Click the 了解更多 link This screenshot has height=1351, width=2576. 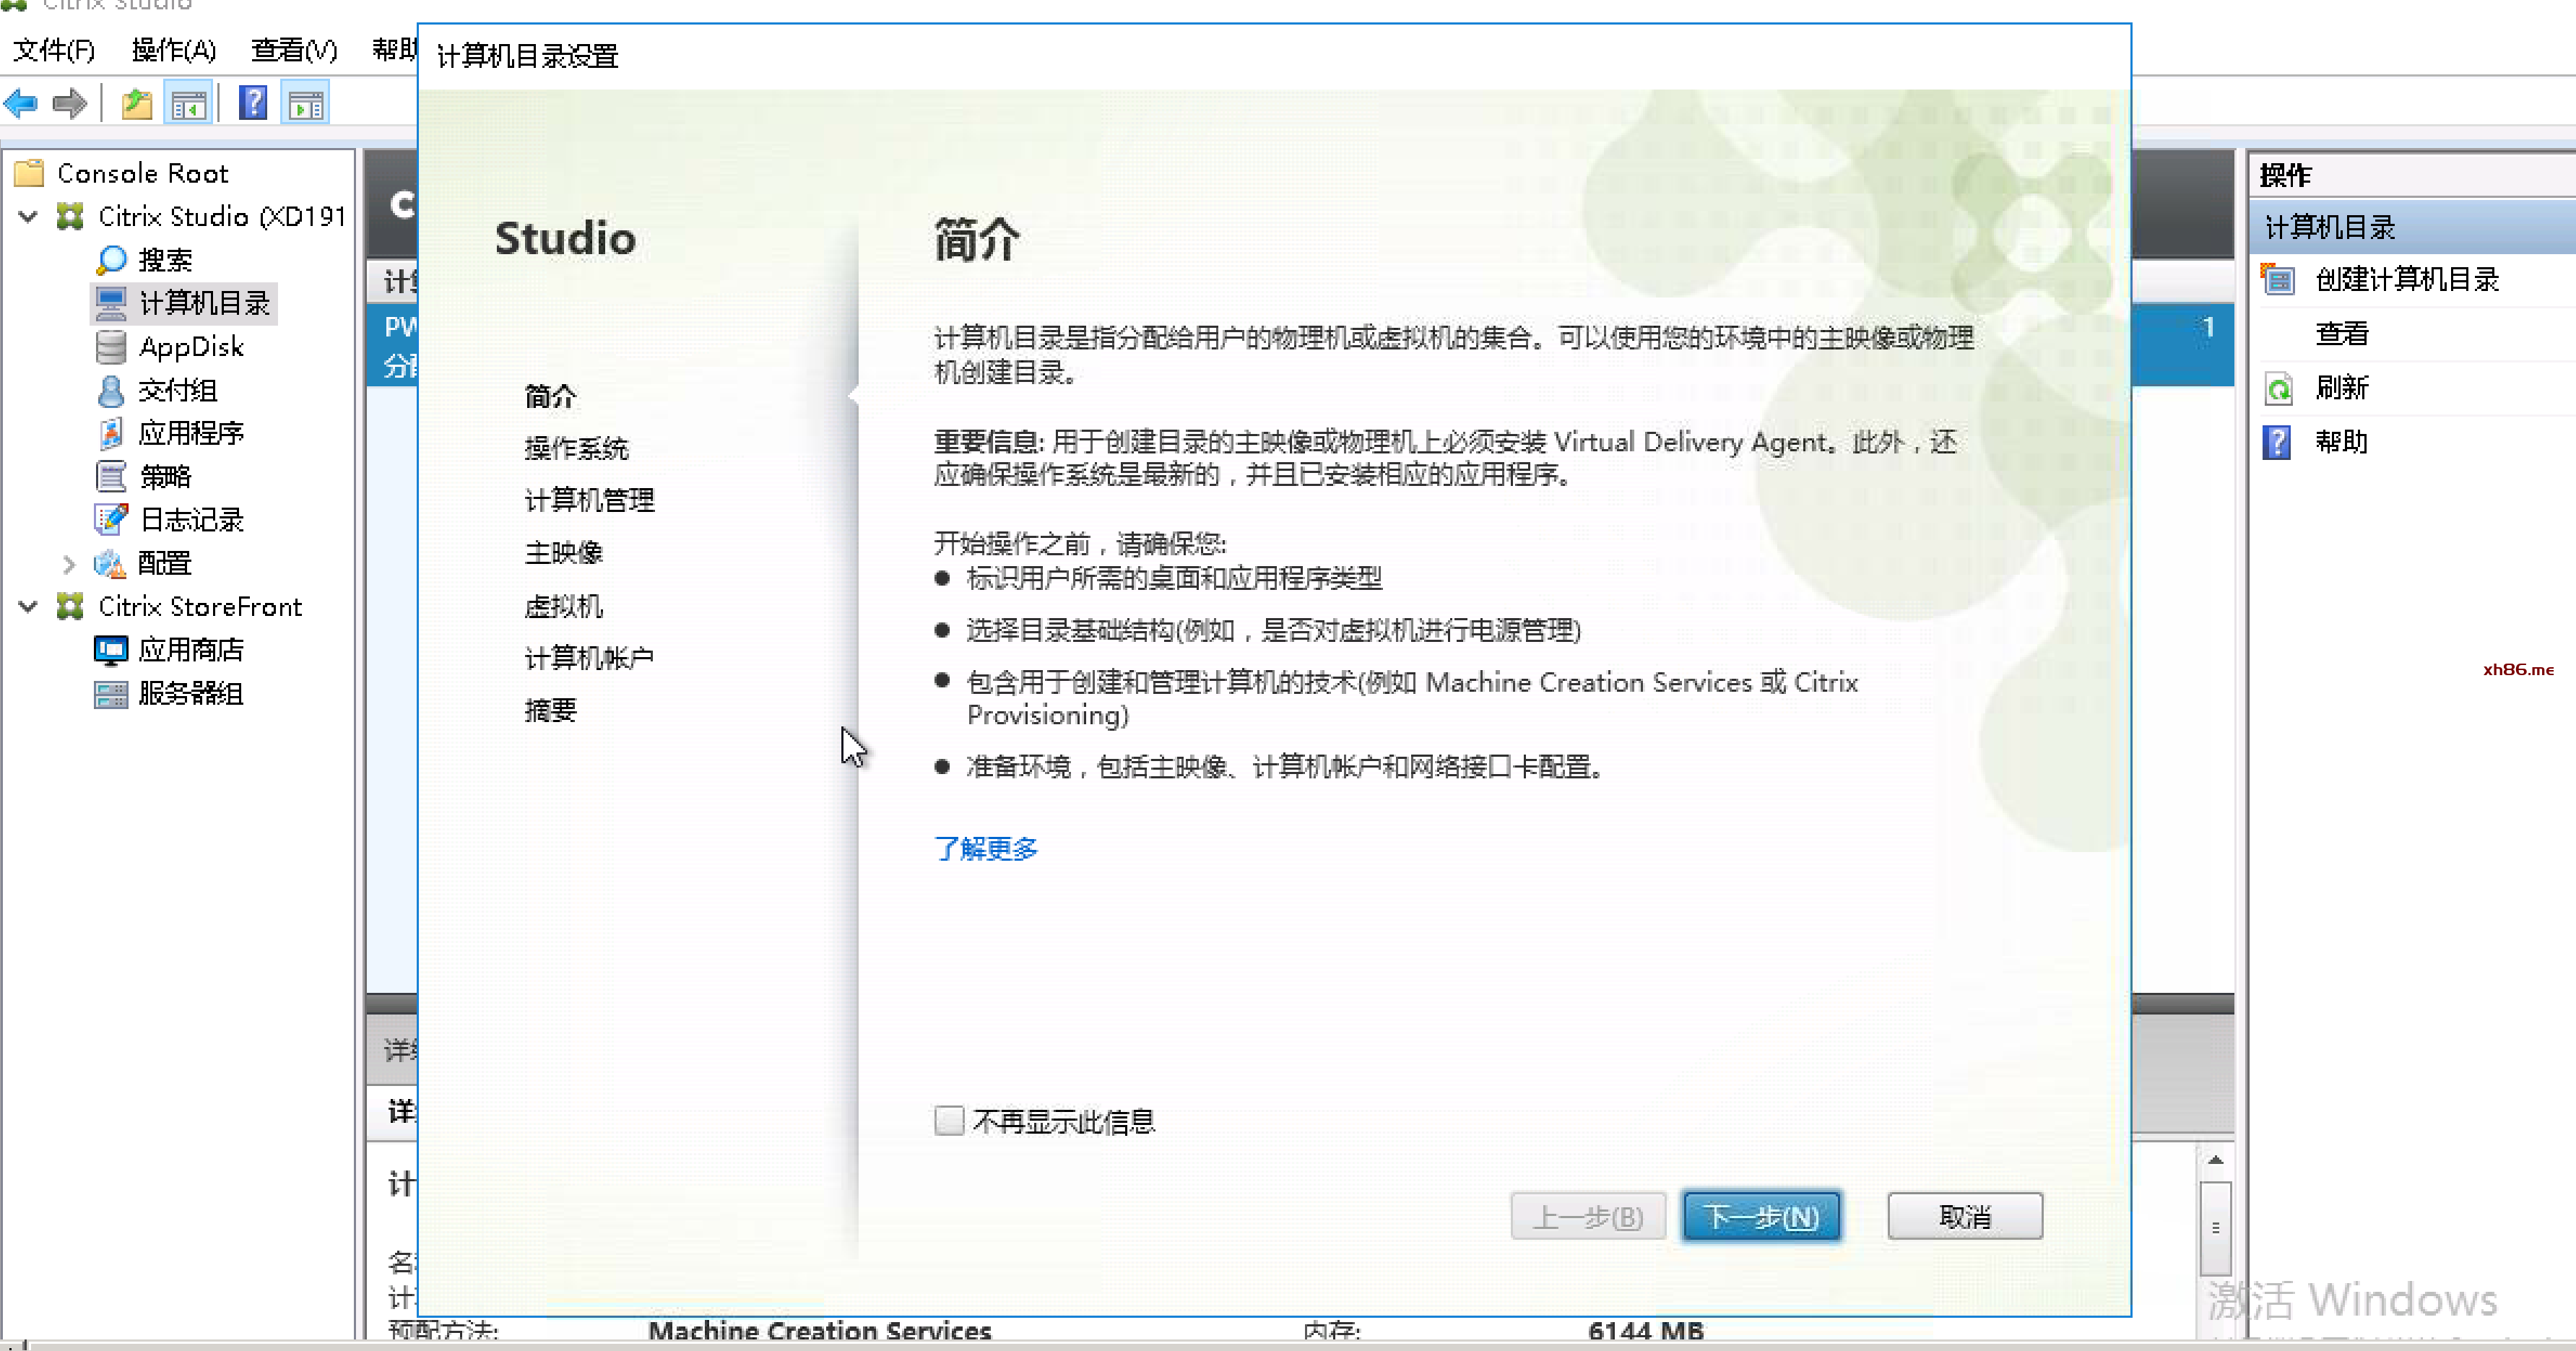[x=985, y=849]
